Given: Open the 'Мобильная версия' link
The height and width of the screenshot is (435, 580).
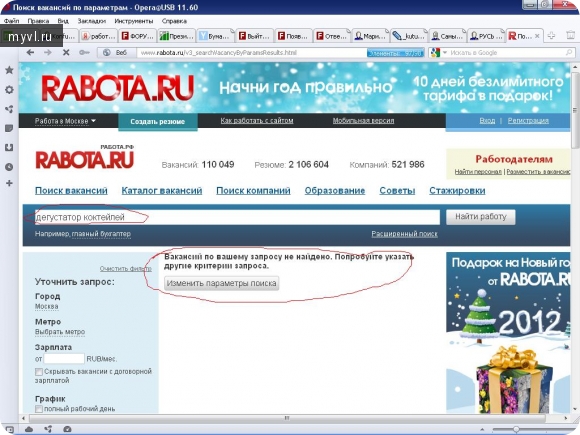Looking at the screenshot, I should pos(363,121).
